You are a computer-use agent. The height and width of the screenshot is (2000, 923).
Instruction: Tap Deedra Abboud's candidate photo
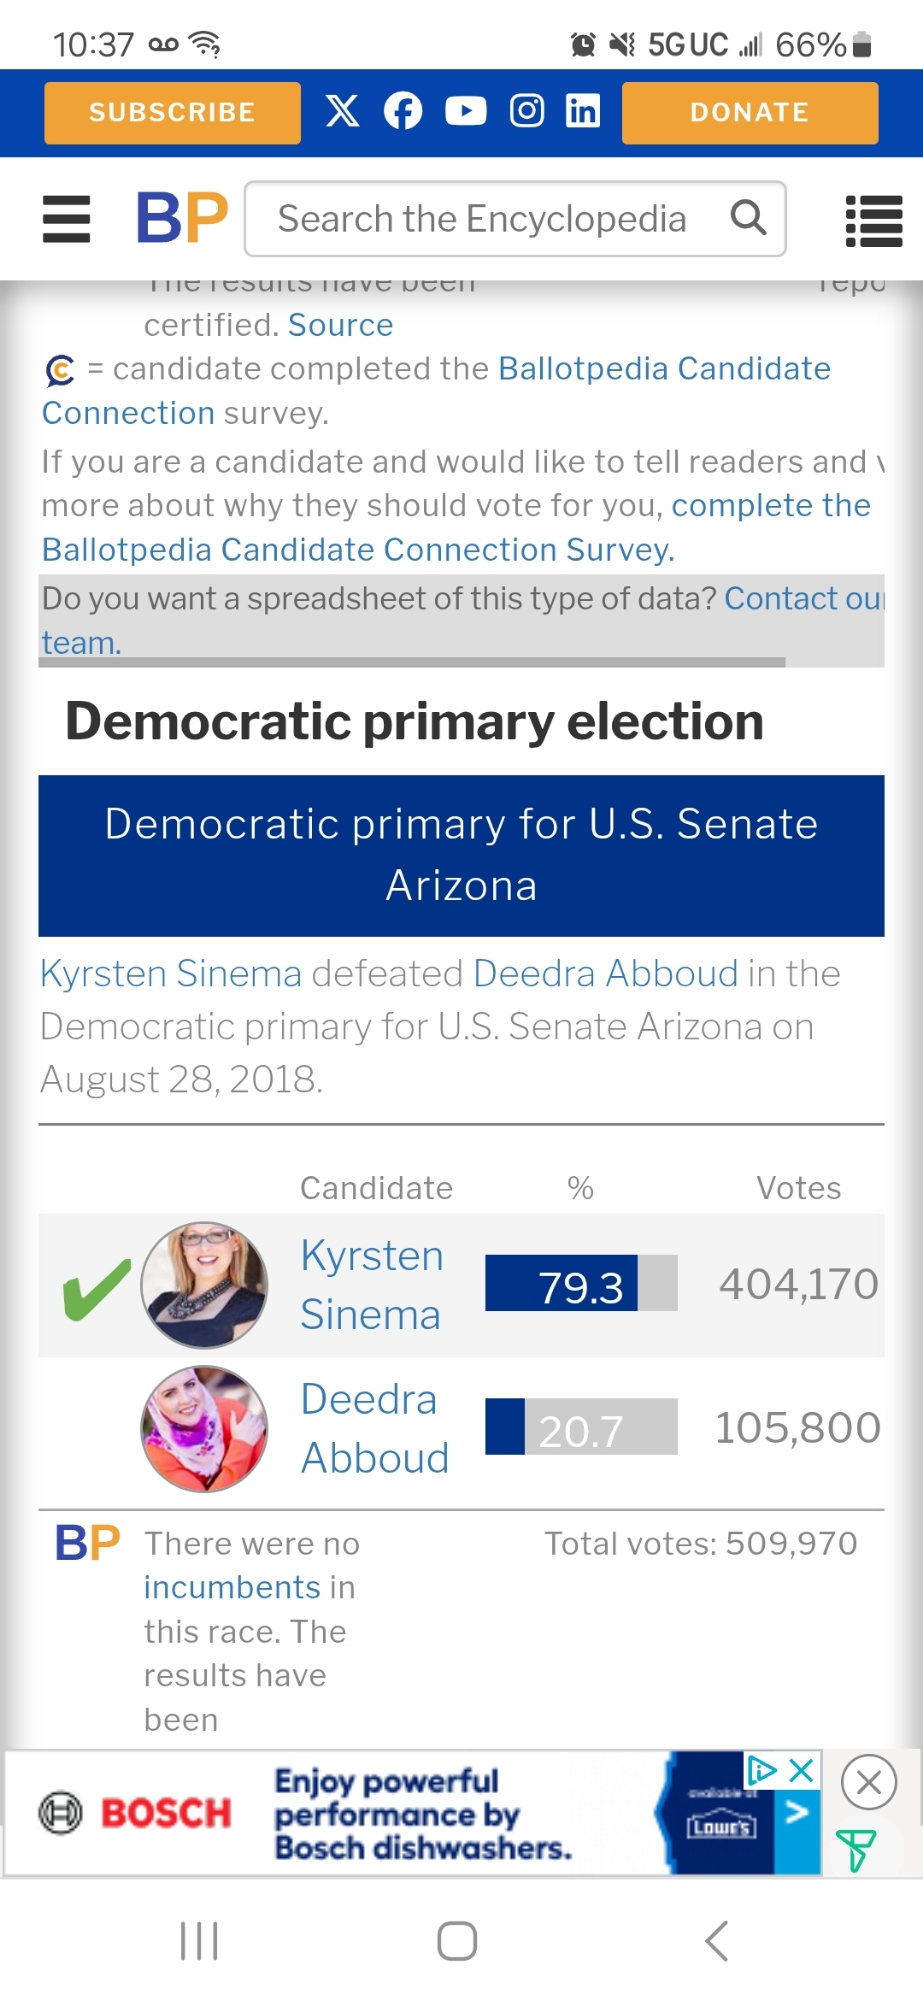[205, 1429]
